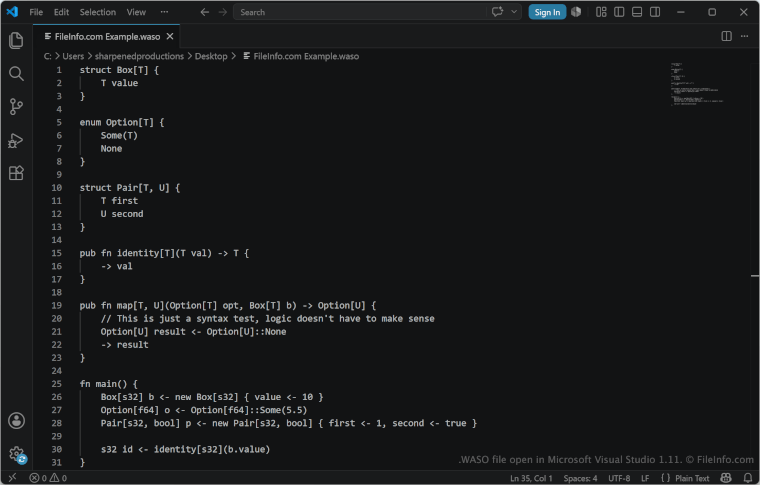The height and width of the screenshot is (485, 760).
Task: Open the Extensions view
Action: tap(16, 173)
